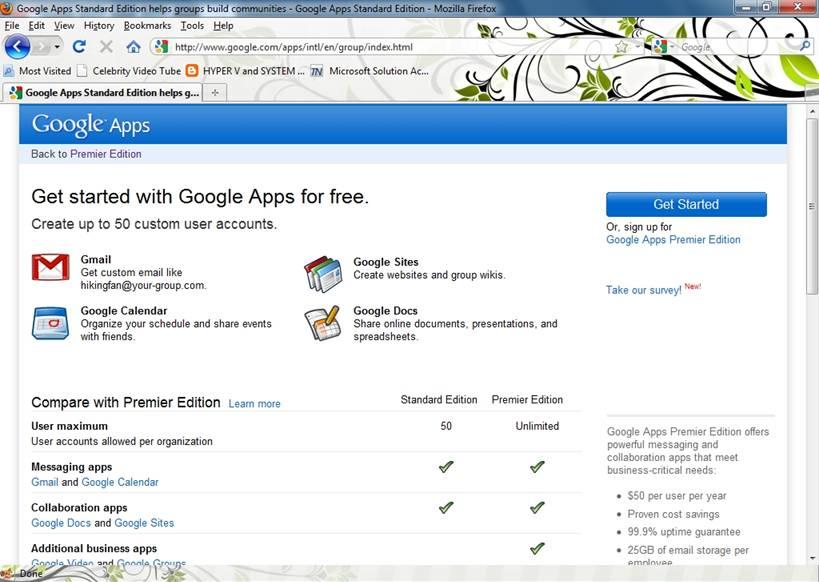Bookmark this page with the star icon
Viewport: 819px width, 582px height.
pyautogui.click(x=621, y=47)
